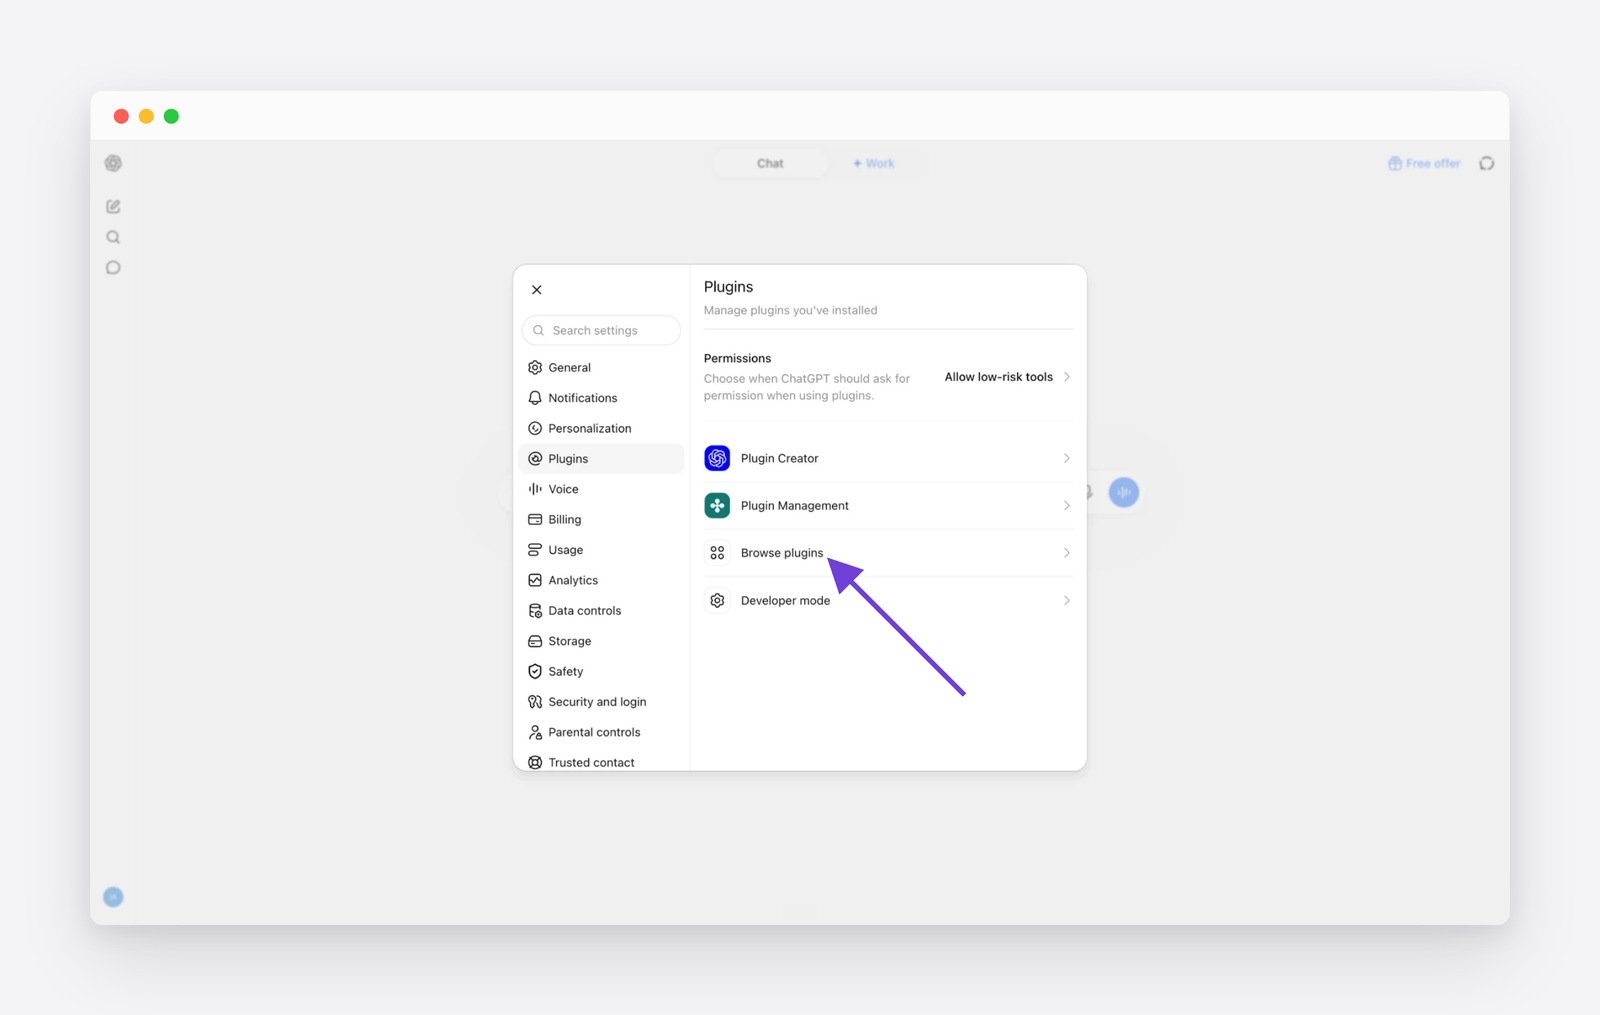Switch to the Chat tab
Image resolution: width=1600 pixels, height=1015 pixels.
coord(770,163)
